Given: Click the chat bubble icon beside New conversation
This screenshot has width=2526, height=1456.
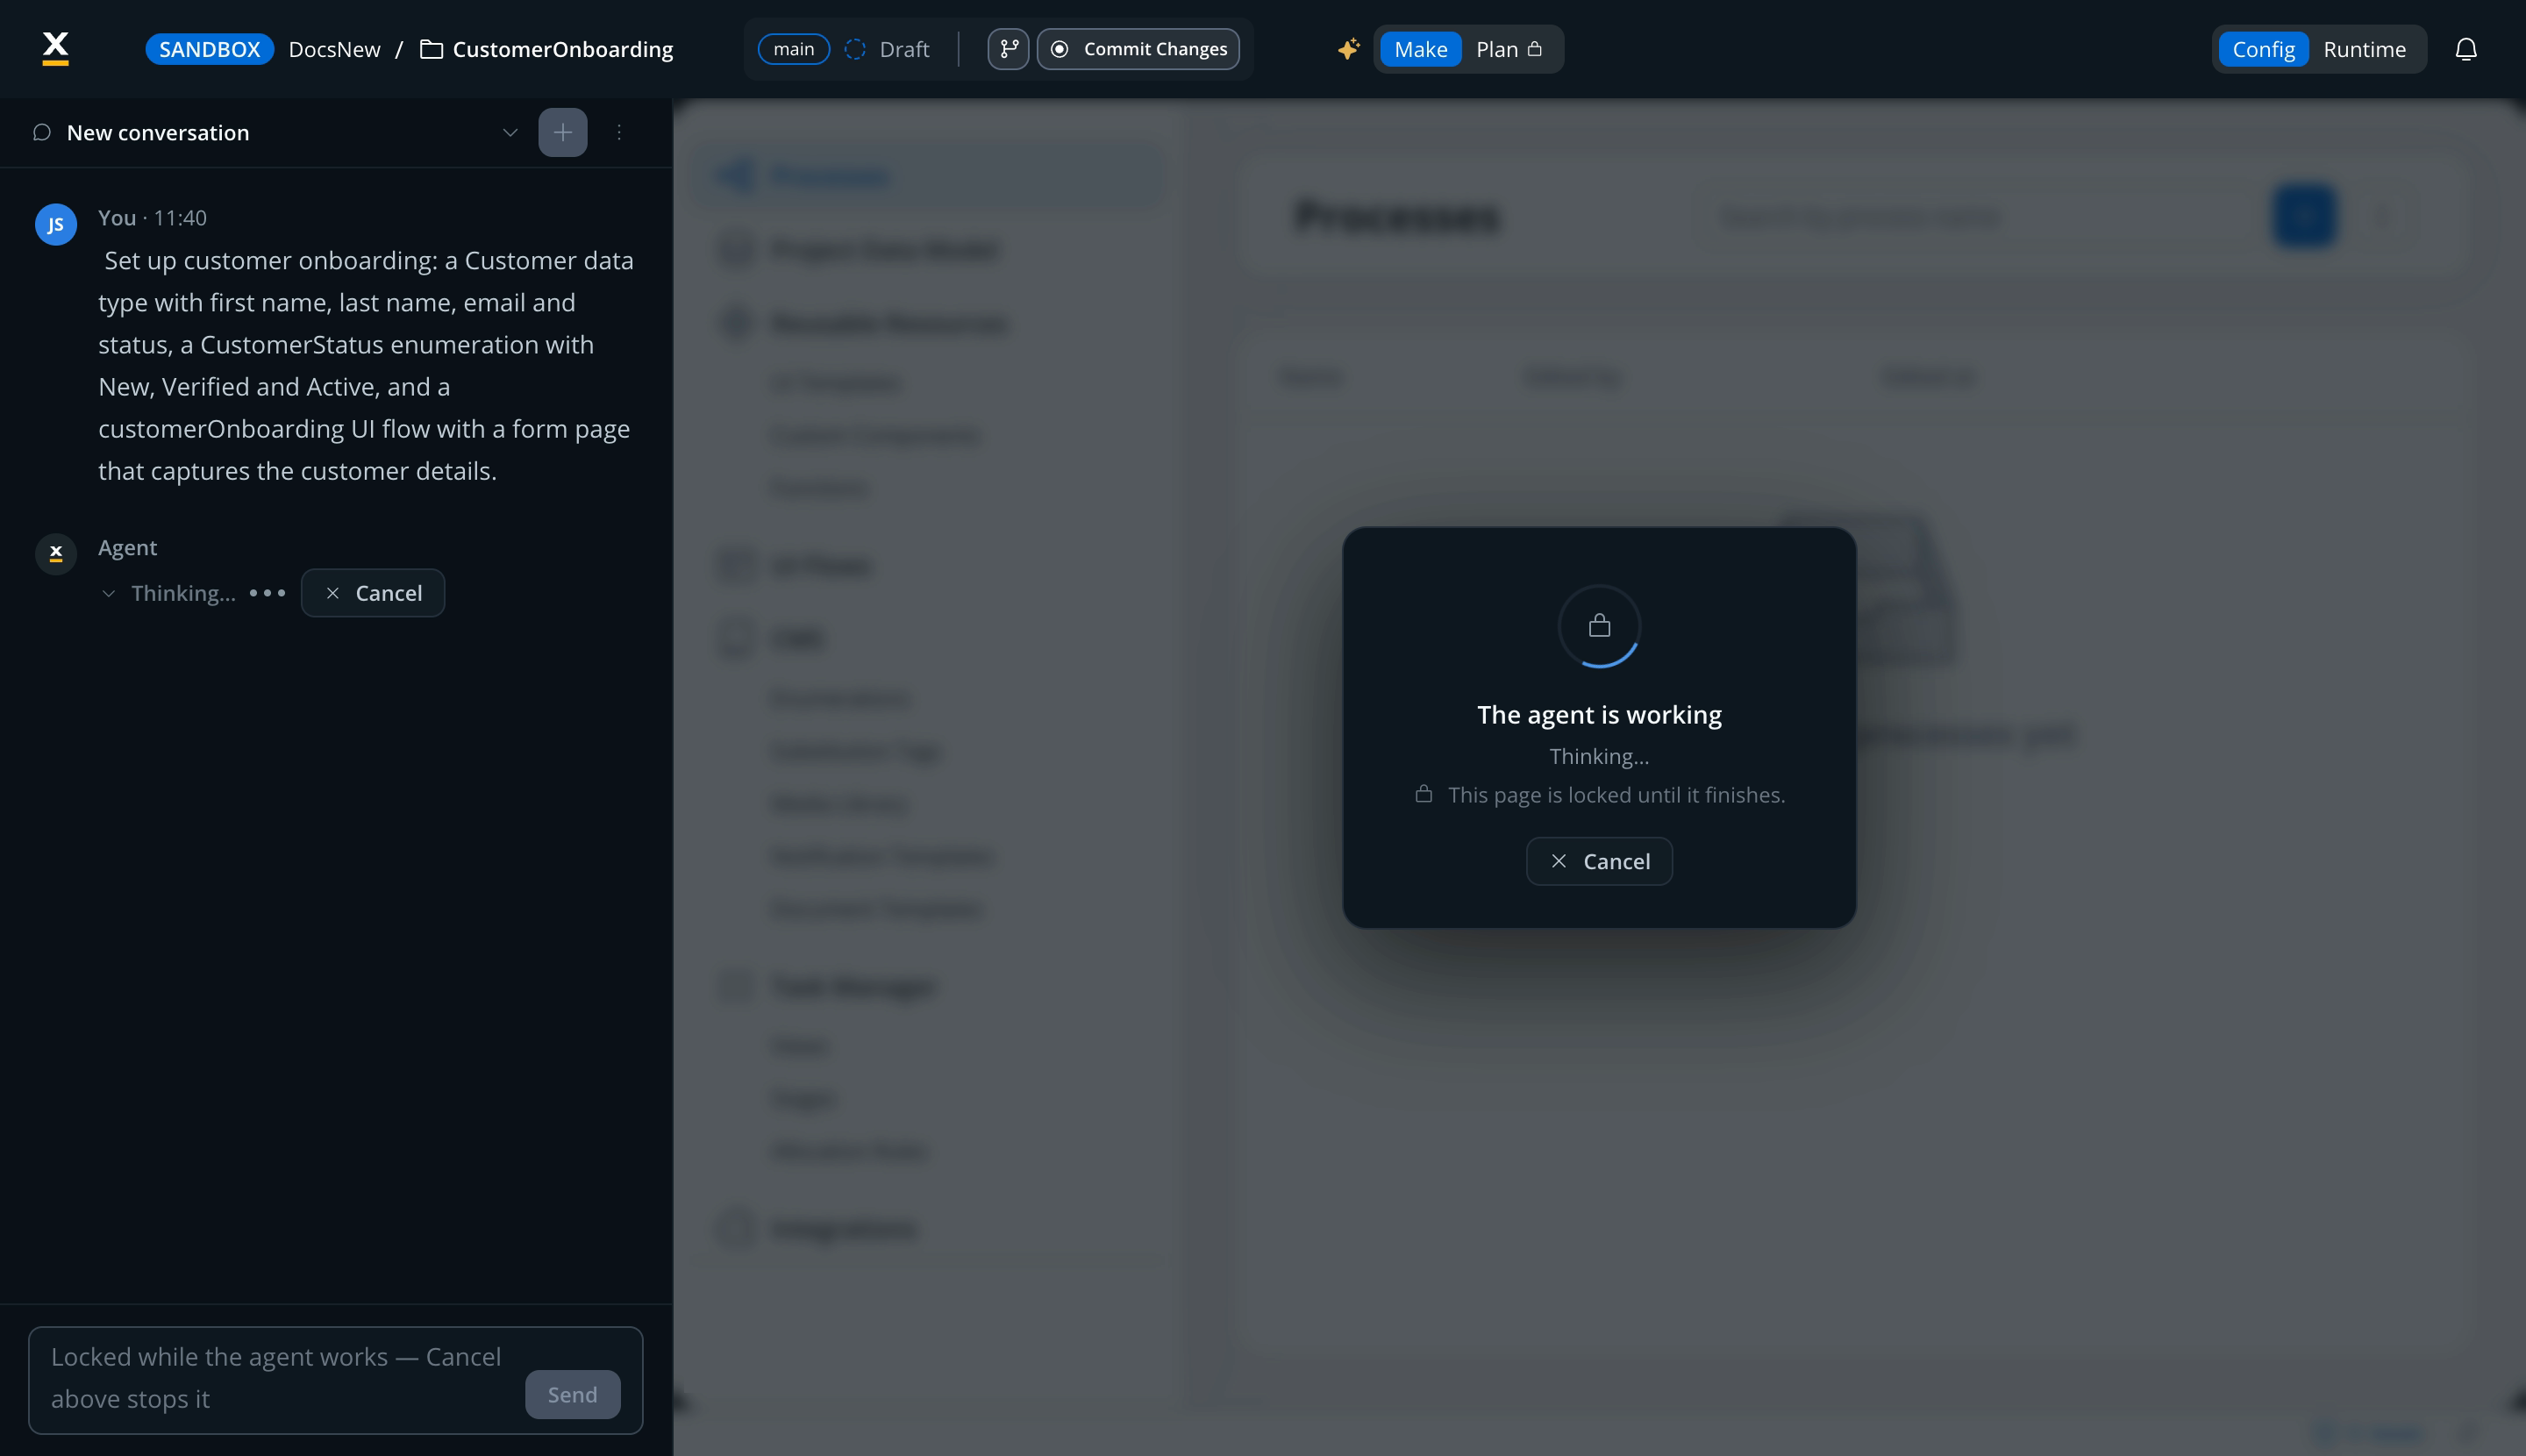Looking at the screenshot, I should 42,132.
